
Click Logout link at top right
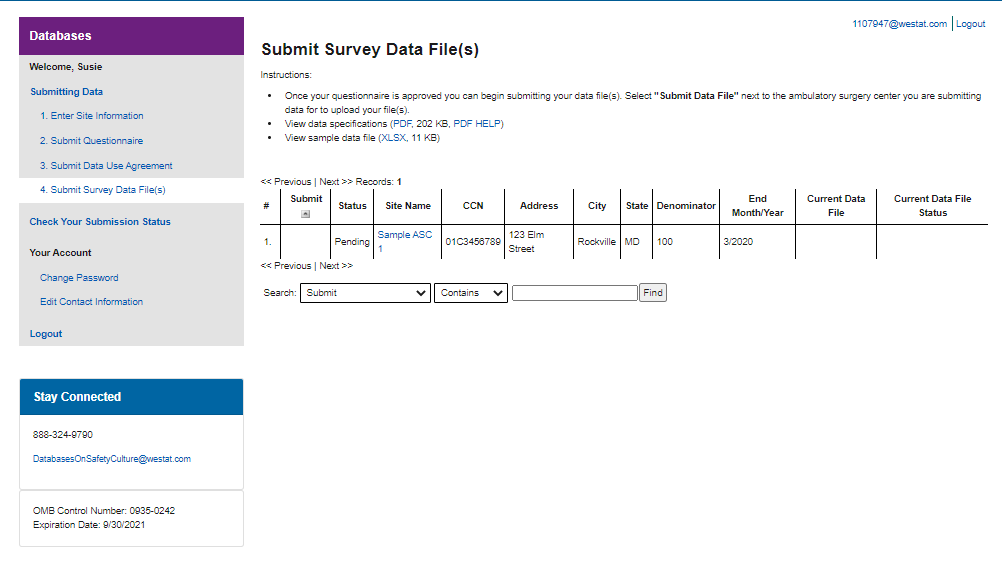point(971,24)
